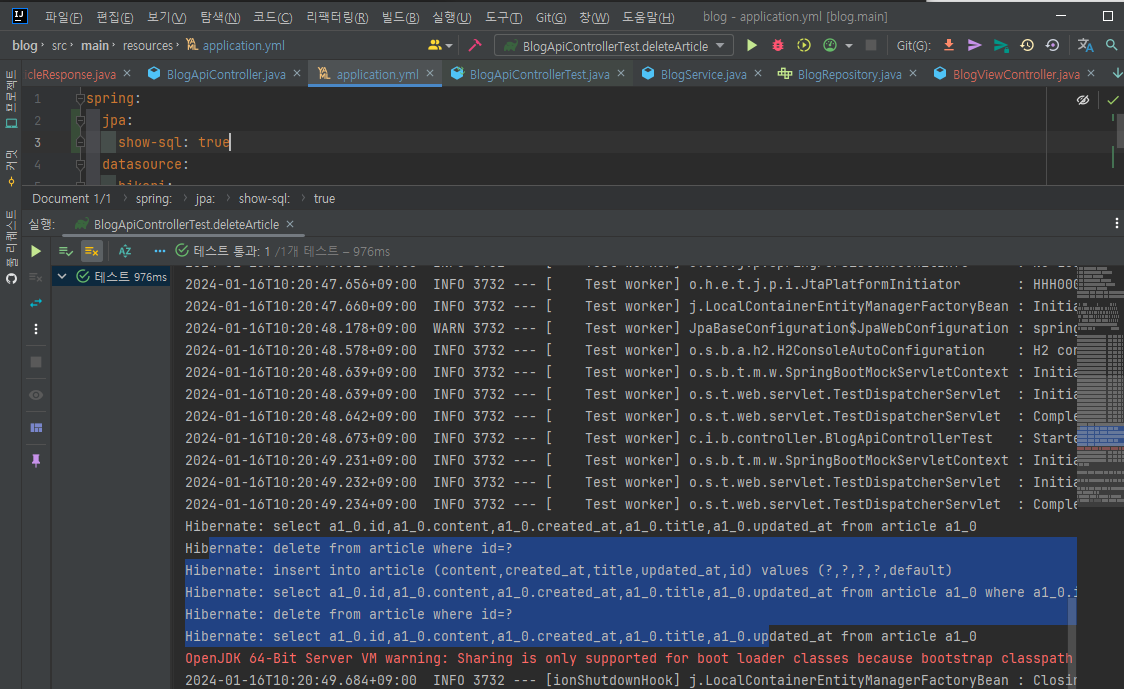Image resolution: width=1124 pixels, height=689 pixels.
Task: Collapse the spring: fold marker
Action: pyautogui.click(x=80, y=99)
